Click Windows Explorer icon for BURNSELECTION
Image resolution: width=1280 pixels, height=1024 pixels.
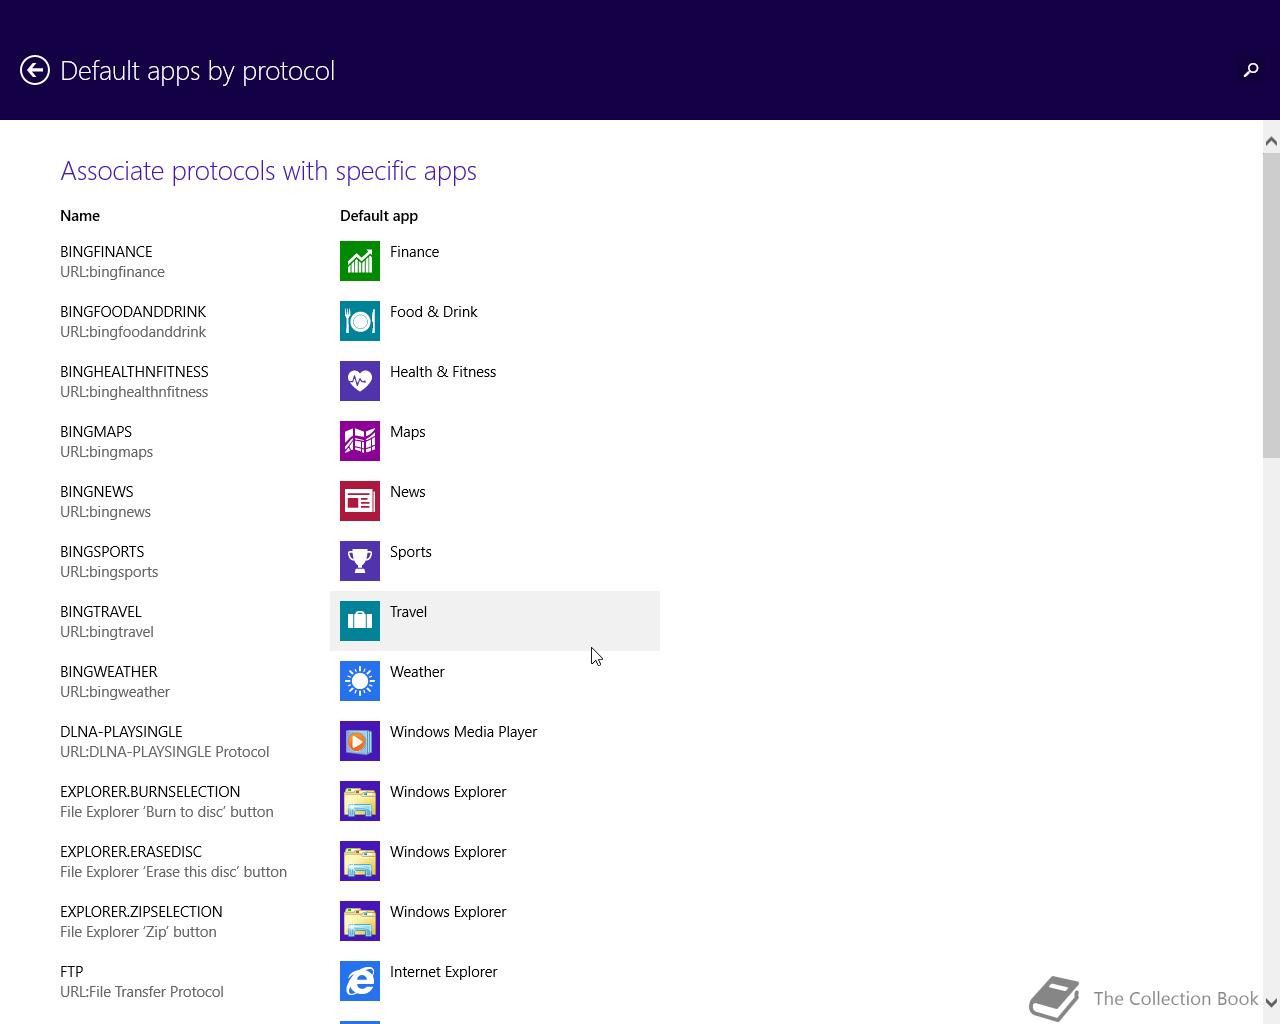(360, 801)
